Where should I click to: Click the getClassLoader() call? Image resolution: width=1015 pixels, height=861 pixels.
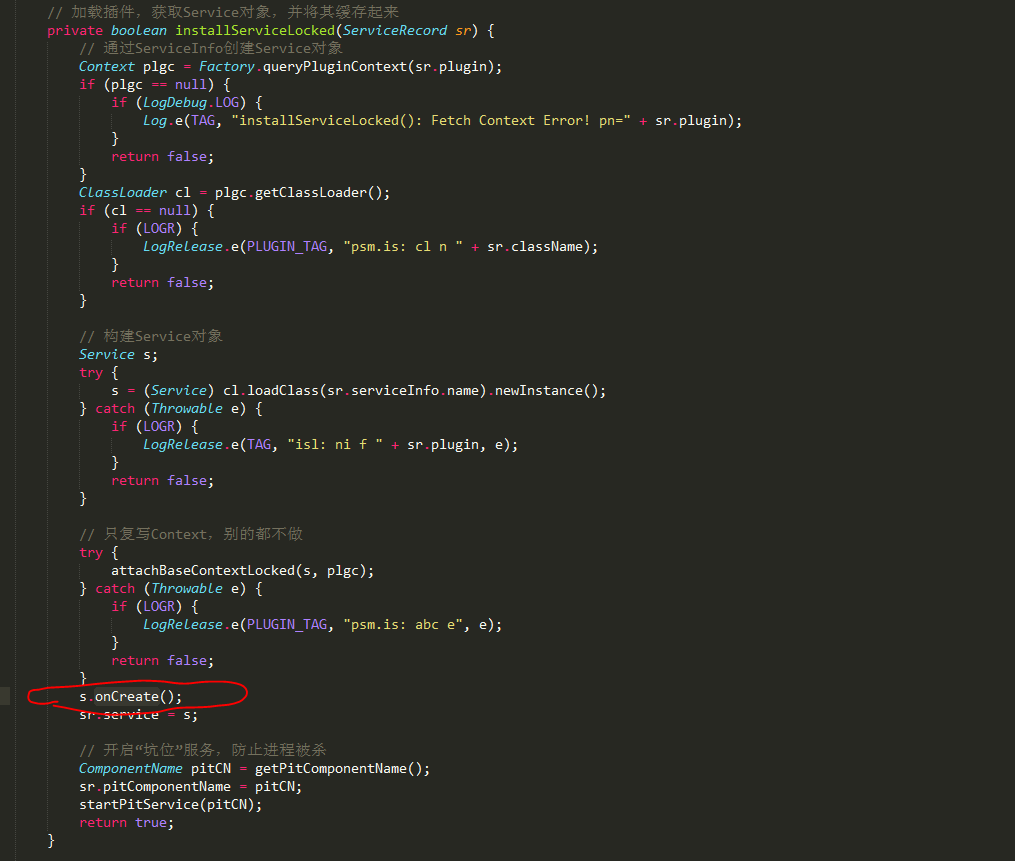pos(322,192)
